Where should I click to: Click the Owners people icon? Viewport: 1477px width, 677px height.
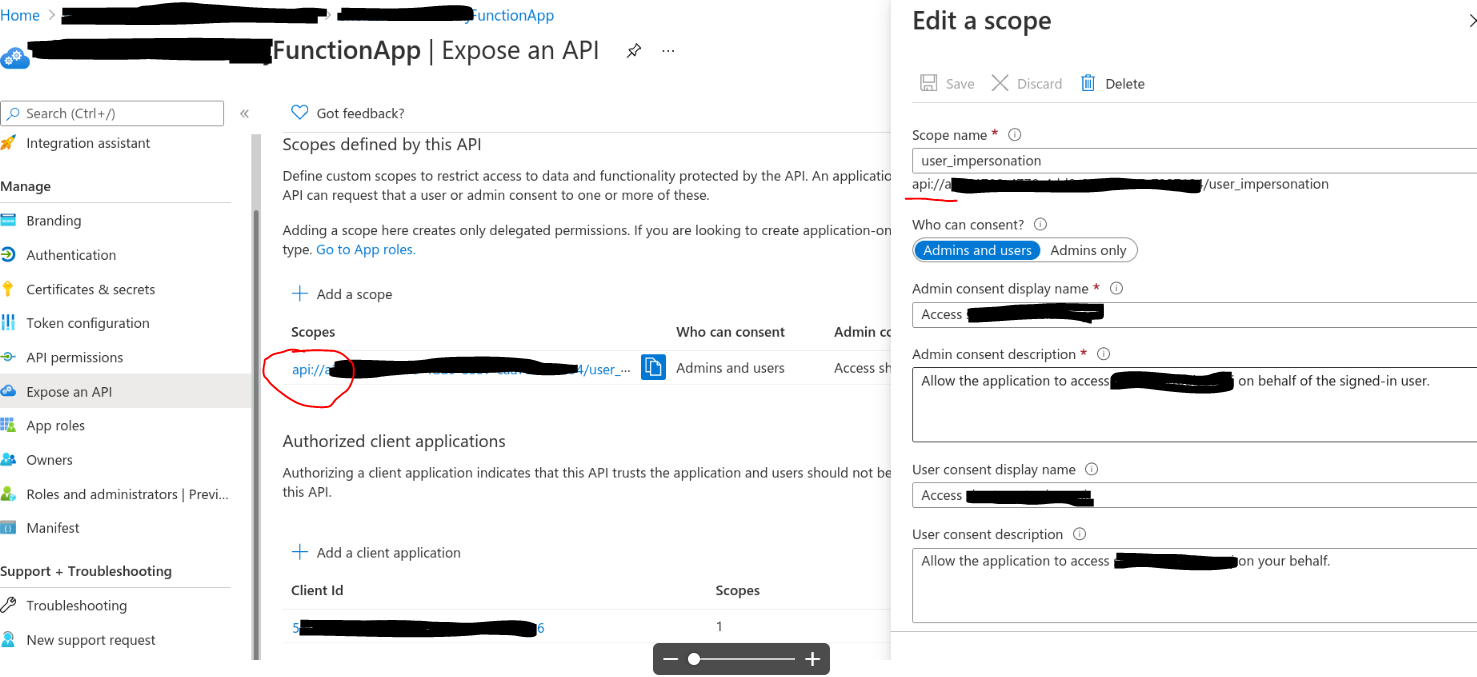tap(9, 460)
